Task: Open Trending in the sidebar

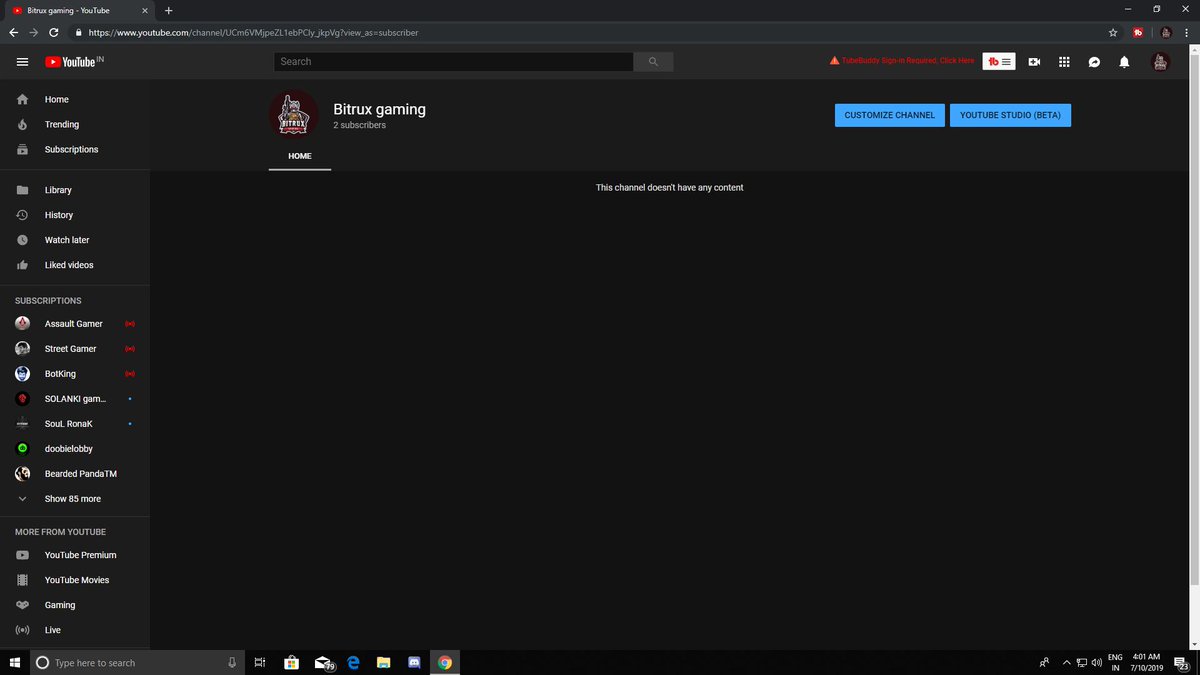Action: (75, 125)
